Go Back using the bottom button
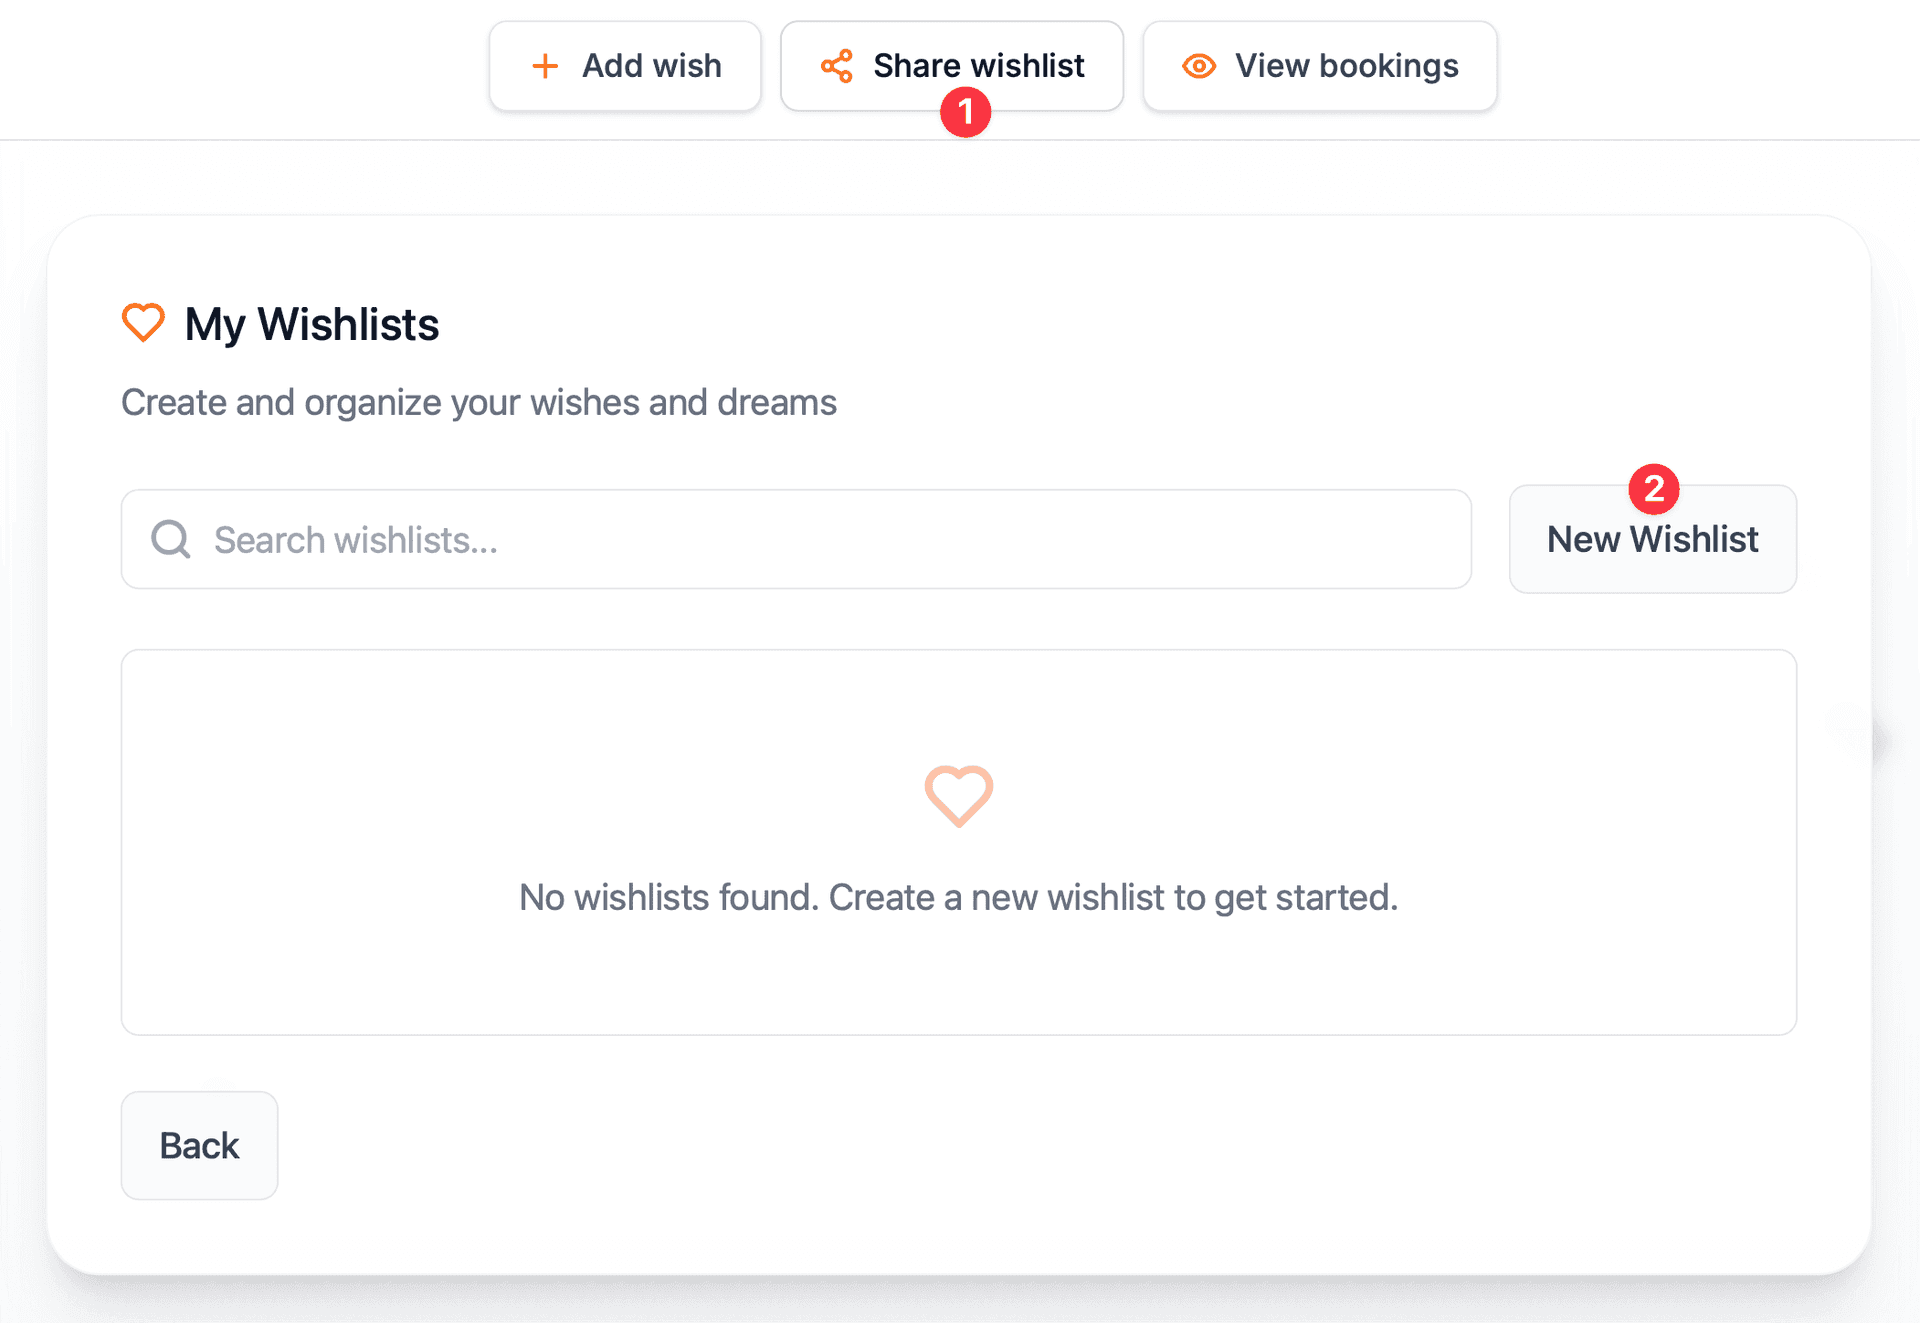This screenshot has width=1920, height=1323. tap(199, 1145)
